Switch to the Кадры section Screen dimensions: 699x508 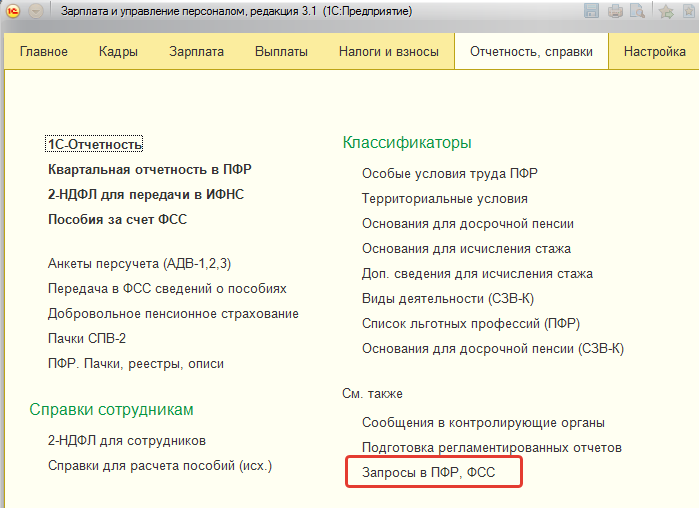118,52
